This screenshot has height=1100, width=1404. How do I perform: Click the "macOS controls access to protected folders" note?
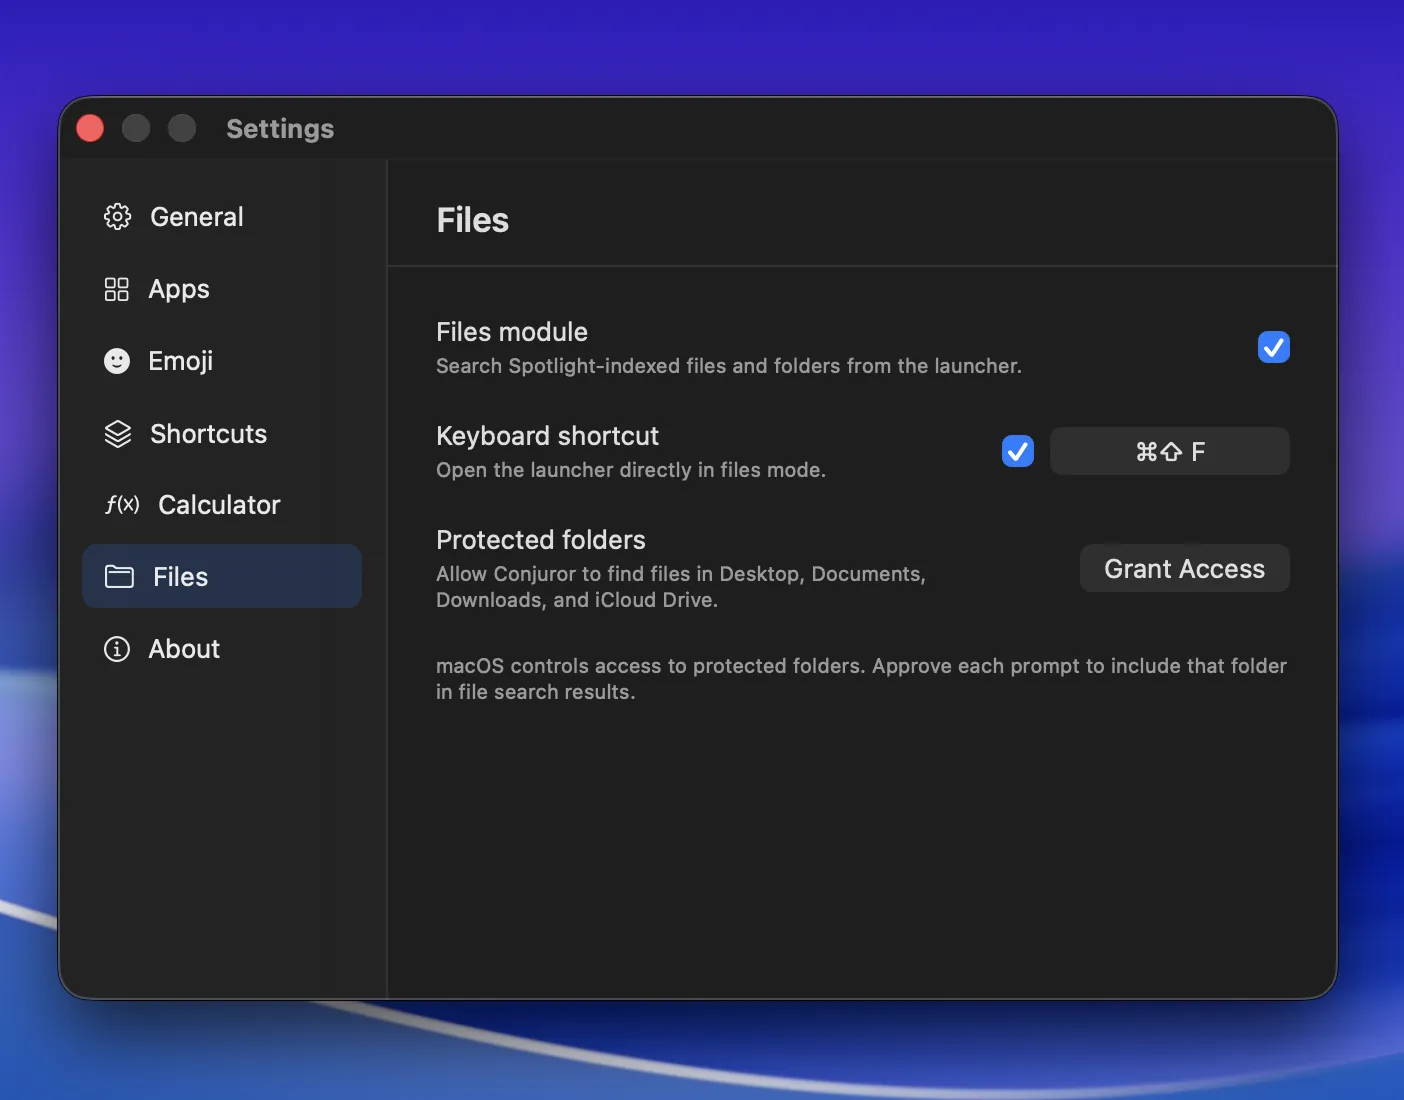click(861, 679)
